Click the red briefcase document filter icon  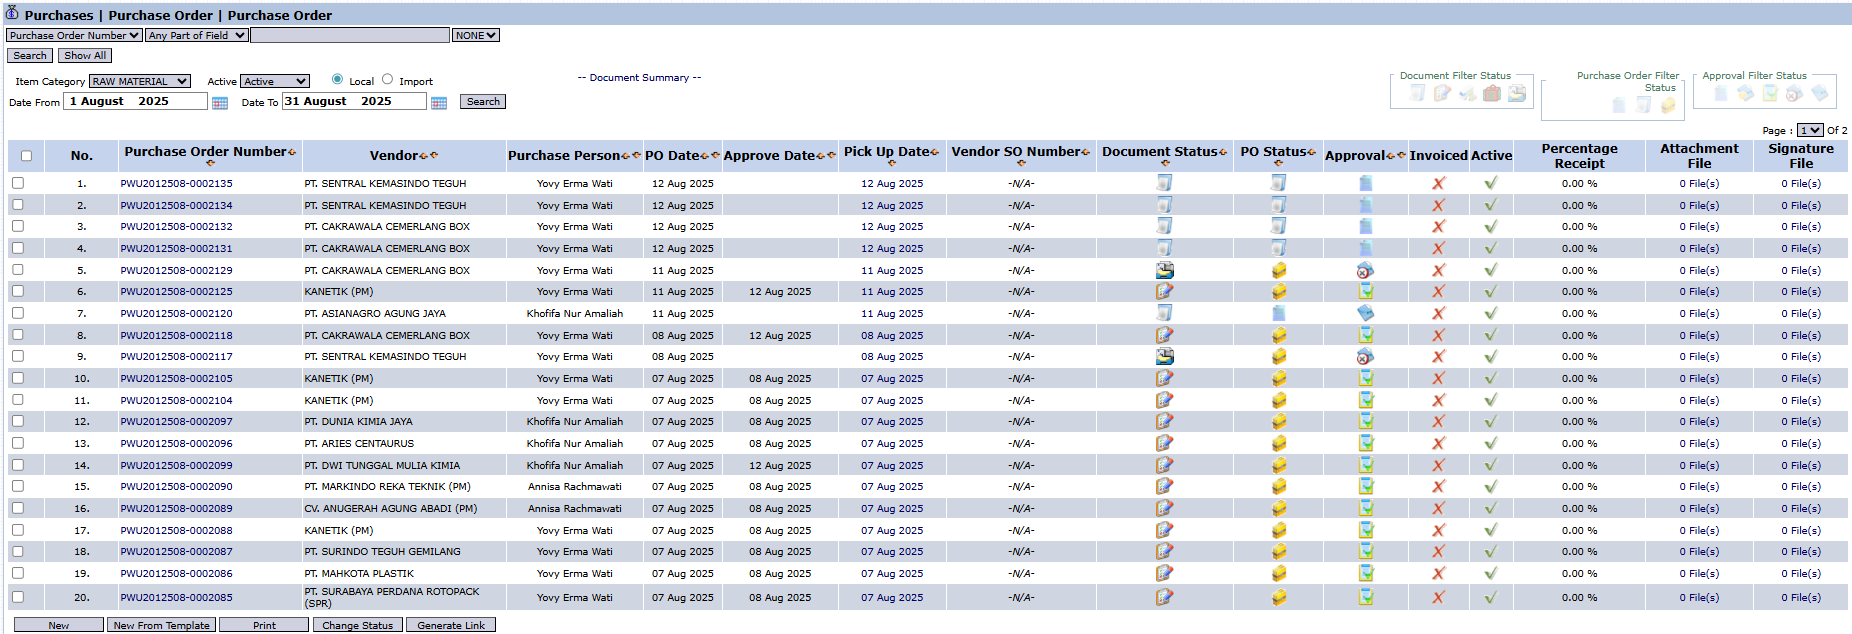click(x=1492, y=94)
